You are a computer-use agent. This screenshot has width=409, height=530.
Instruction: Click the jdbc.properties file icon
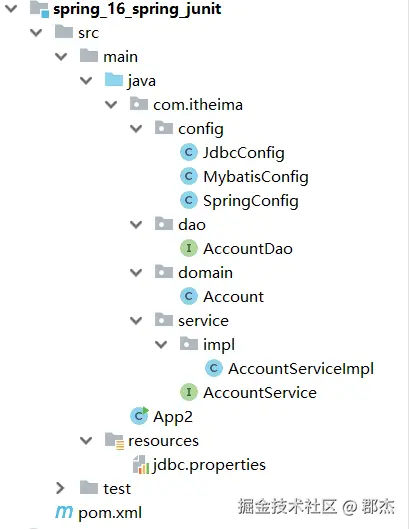pyautogui.click(x=141, y=464)
